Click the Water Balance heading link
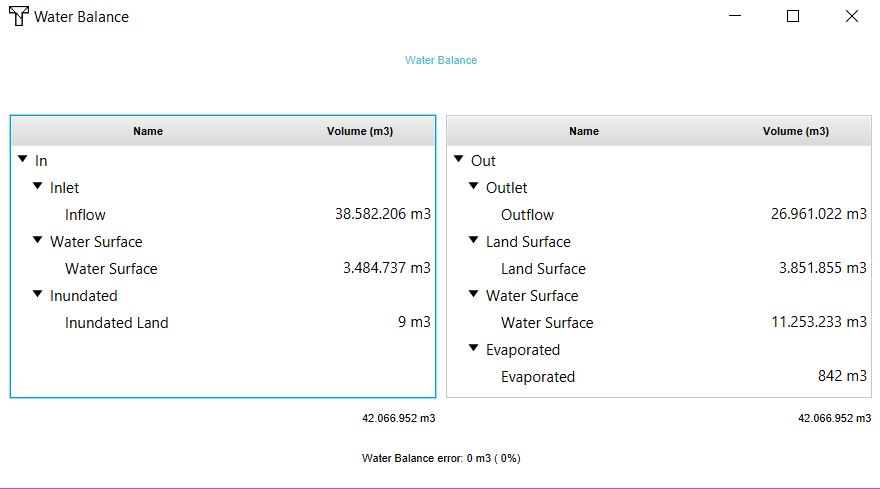 tap(441, 60)
